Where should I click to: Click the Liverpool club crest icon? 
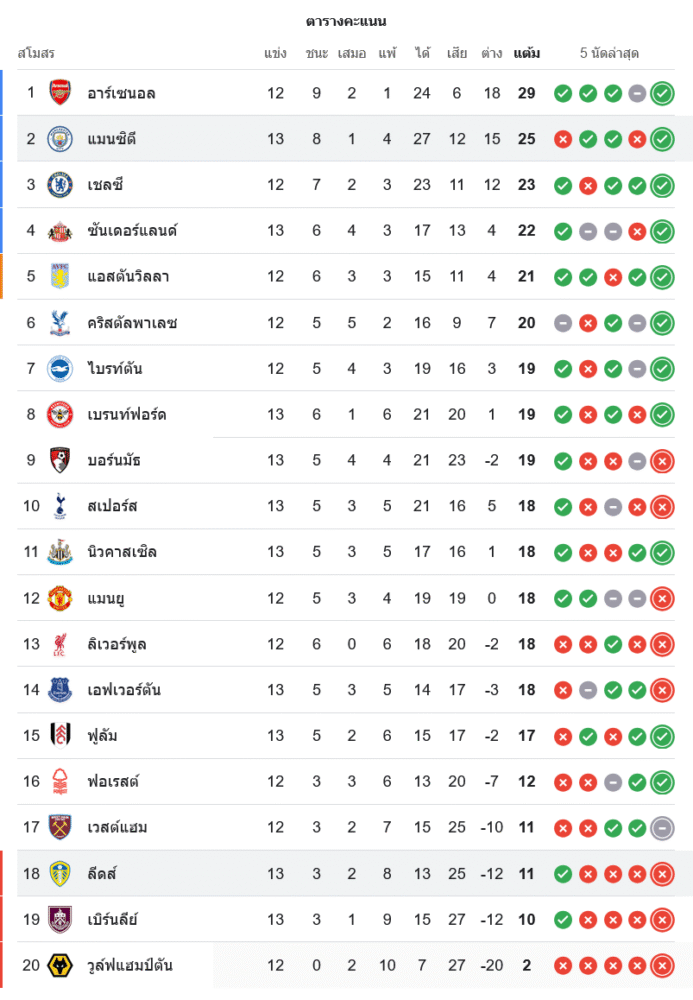(x=61, y=644)
